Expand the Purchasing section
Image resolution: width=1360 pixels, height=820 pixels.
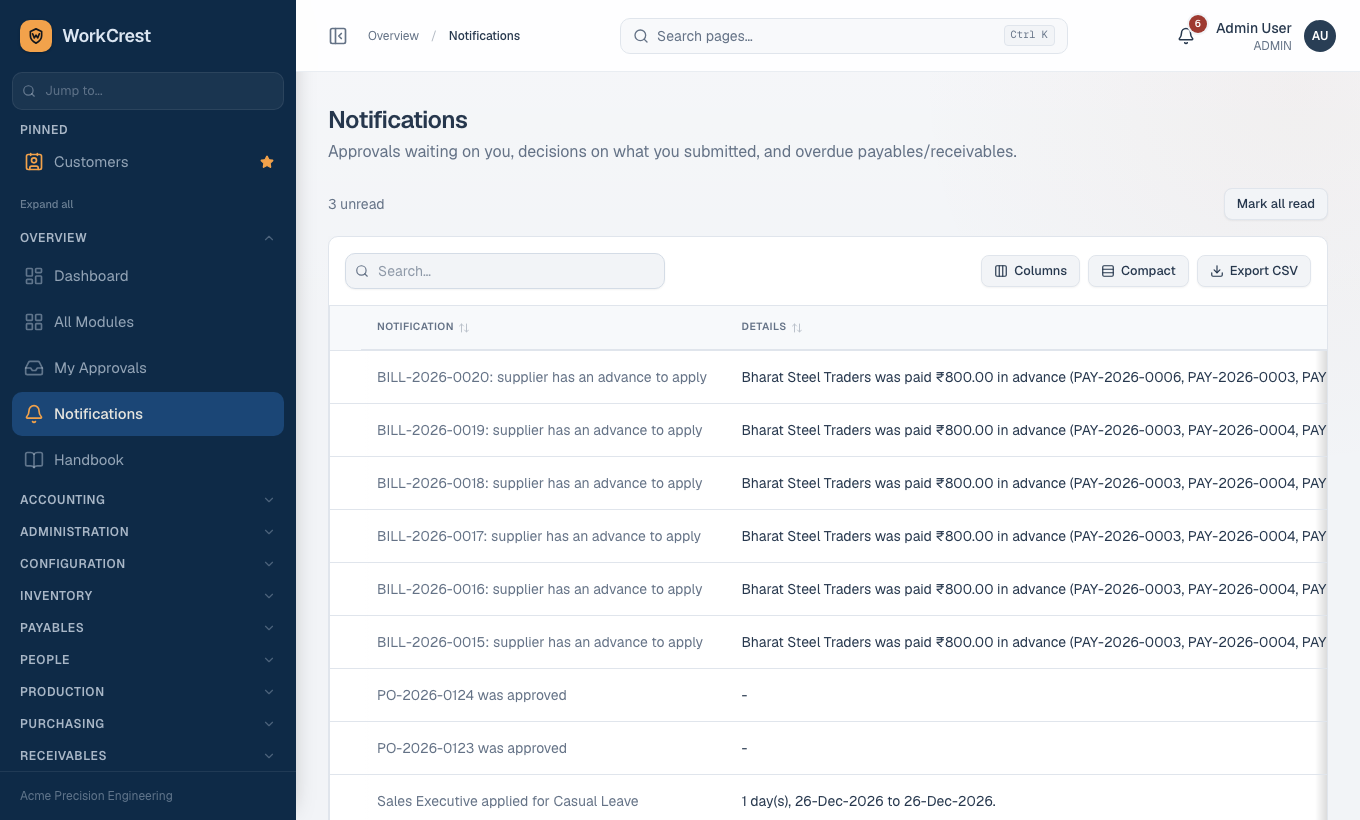point(148,724)
